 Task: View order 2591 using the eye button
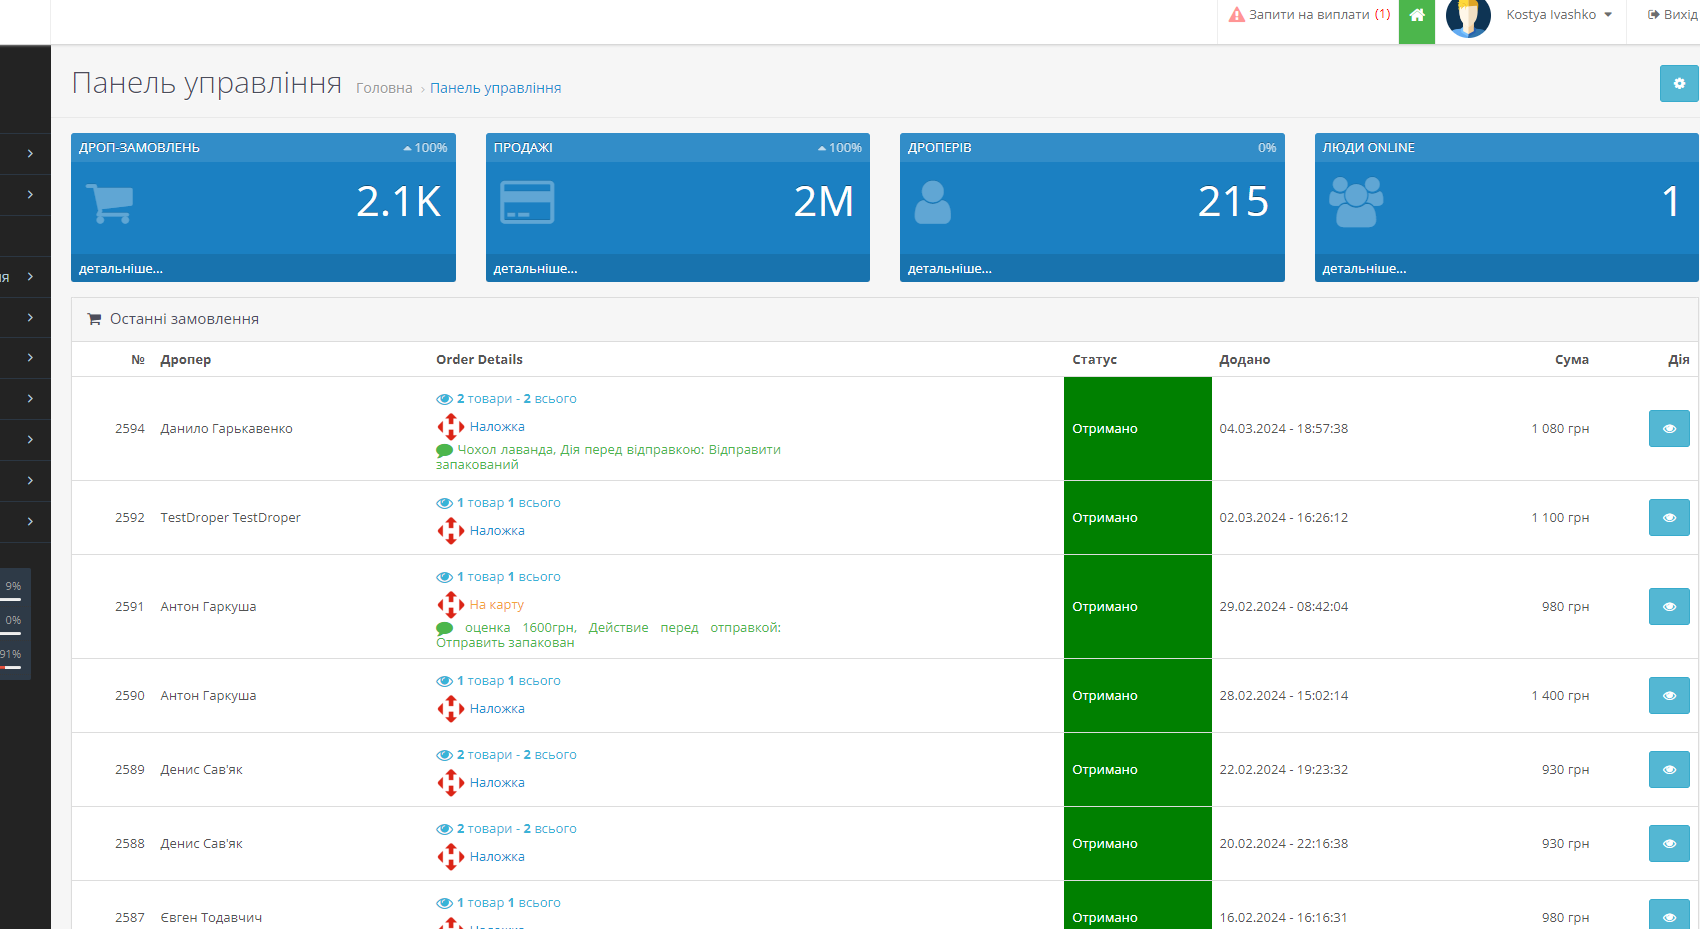pyautogui.click(x=1668, y=607)
